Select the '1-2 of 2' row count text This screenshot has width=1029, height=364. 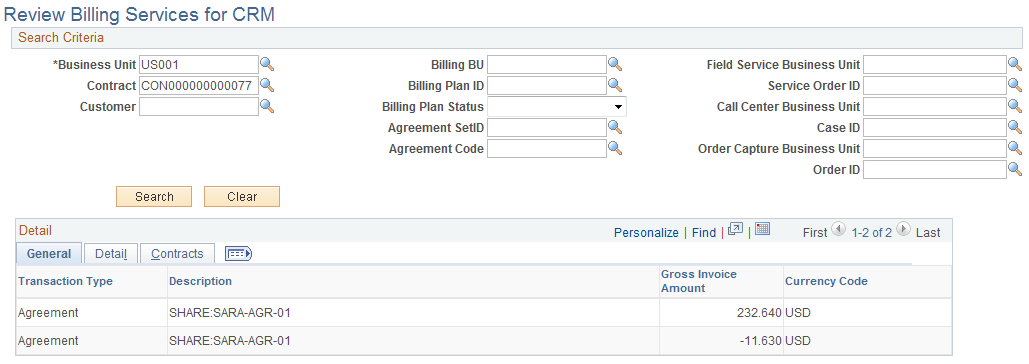point(872,232)
